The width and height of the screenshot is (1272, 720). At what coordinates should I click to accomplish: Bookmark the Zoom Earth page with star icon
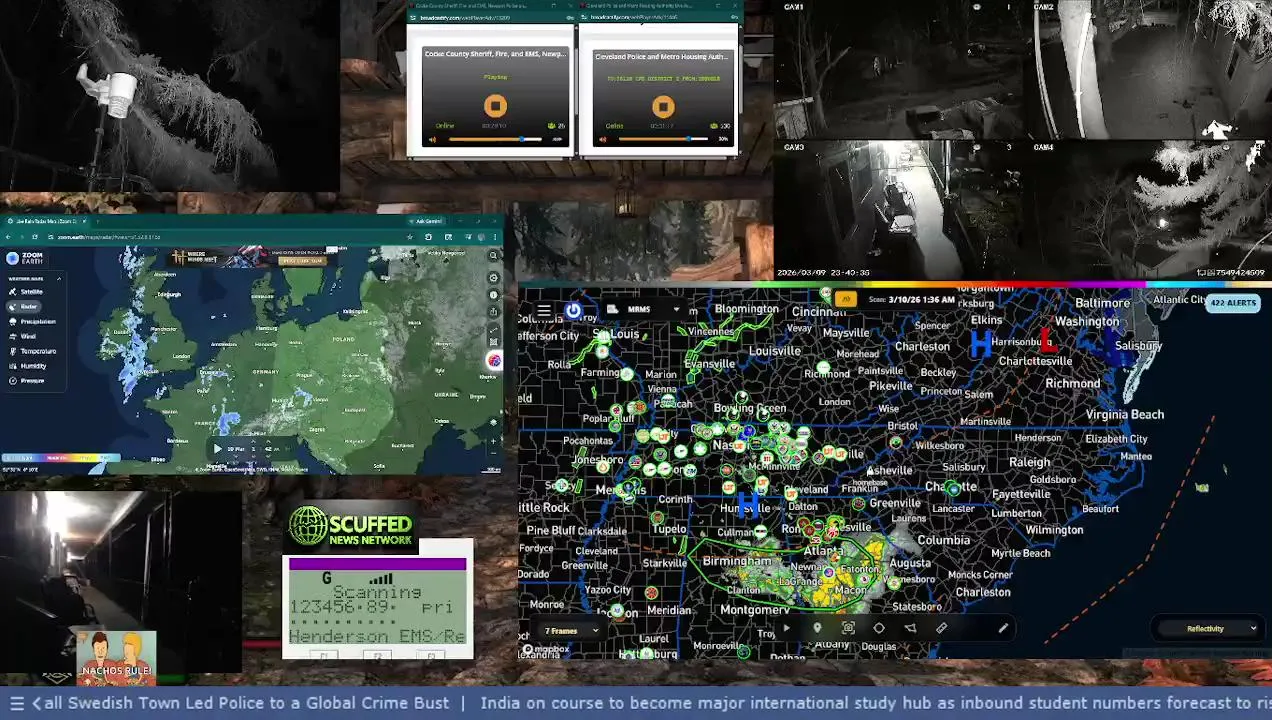(411, 237)
